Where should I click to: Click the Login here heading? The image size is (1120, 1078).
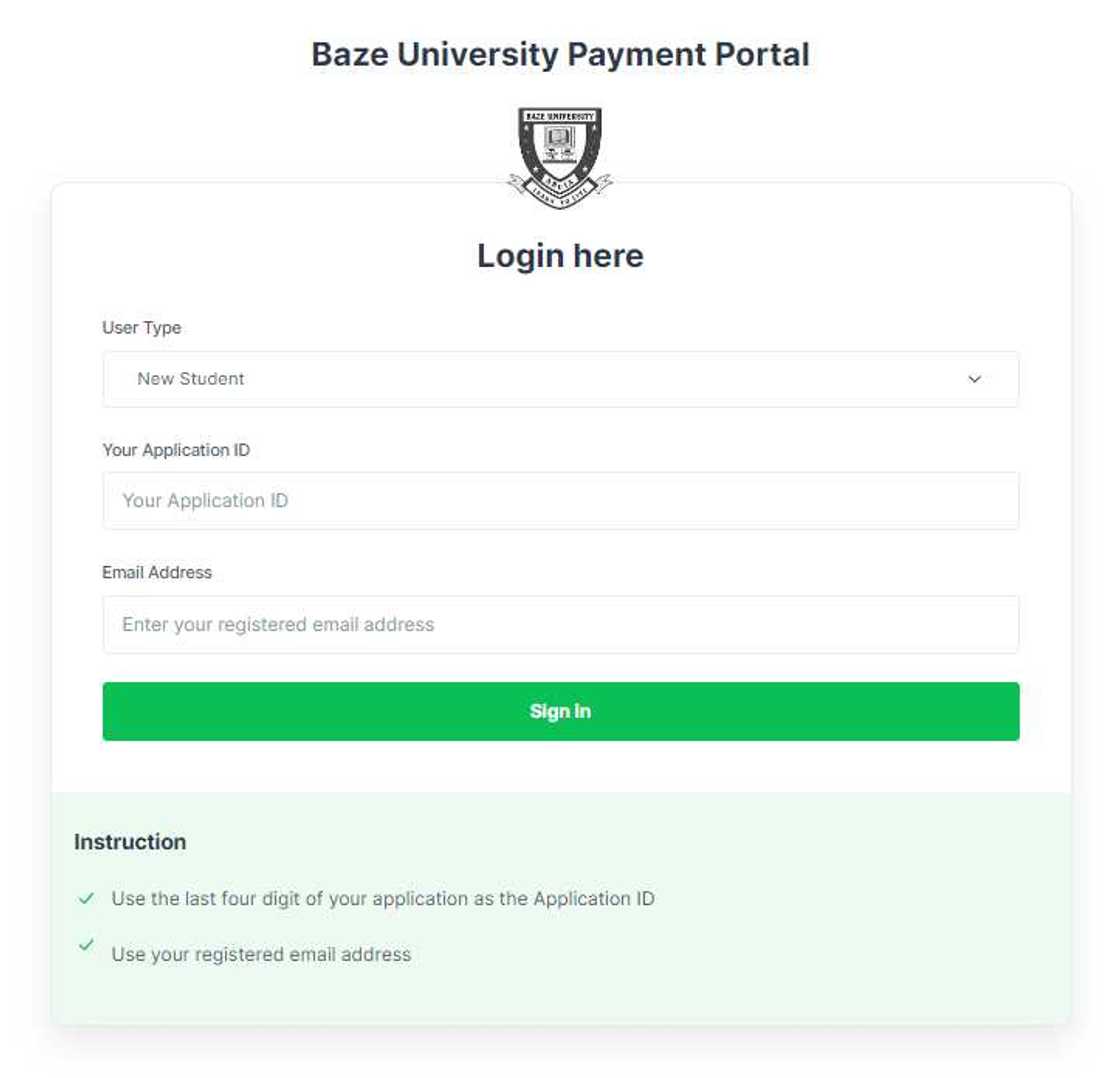[x=560, y=257]
